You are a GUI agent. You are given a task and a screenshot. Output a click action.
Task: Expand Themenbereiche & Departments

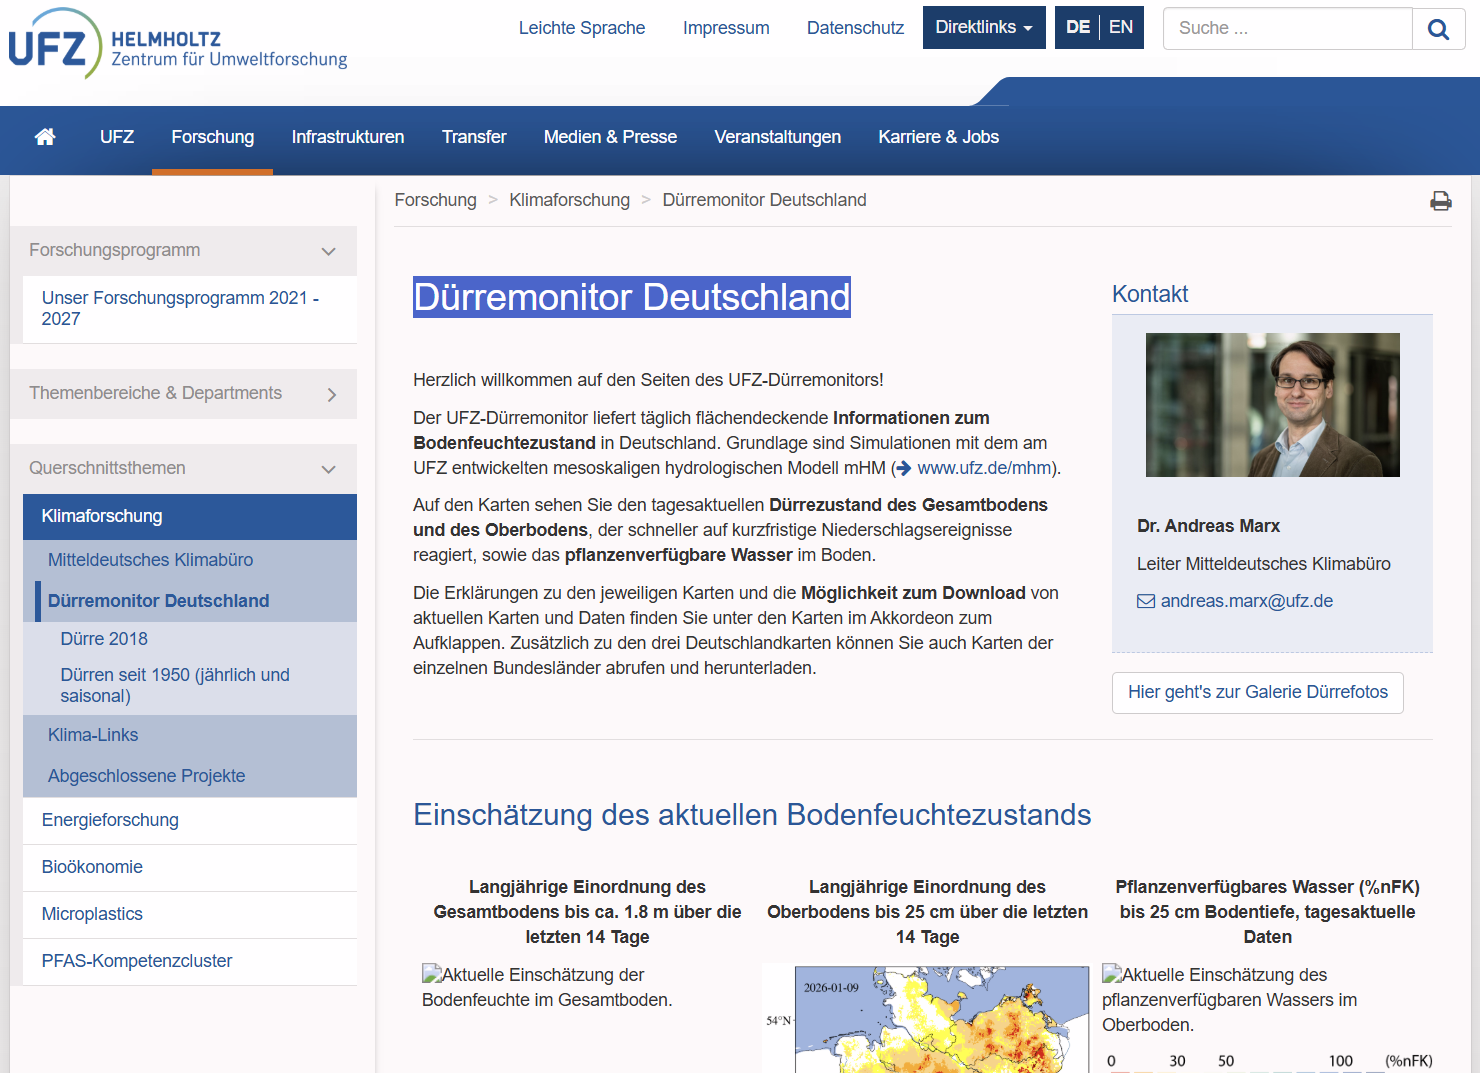click(x=332, y=393)
